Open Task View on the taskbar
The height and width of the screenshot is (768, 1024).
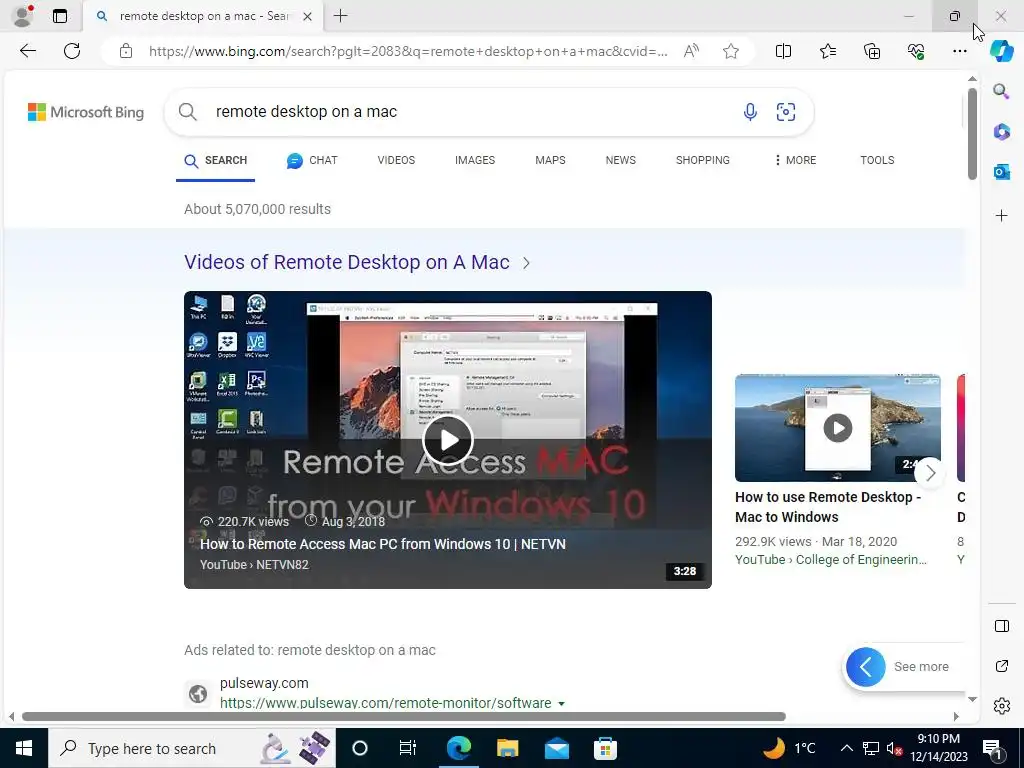(408, 748)
